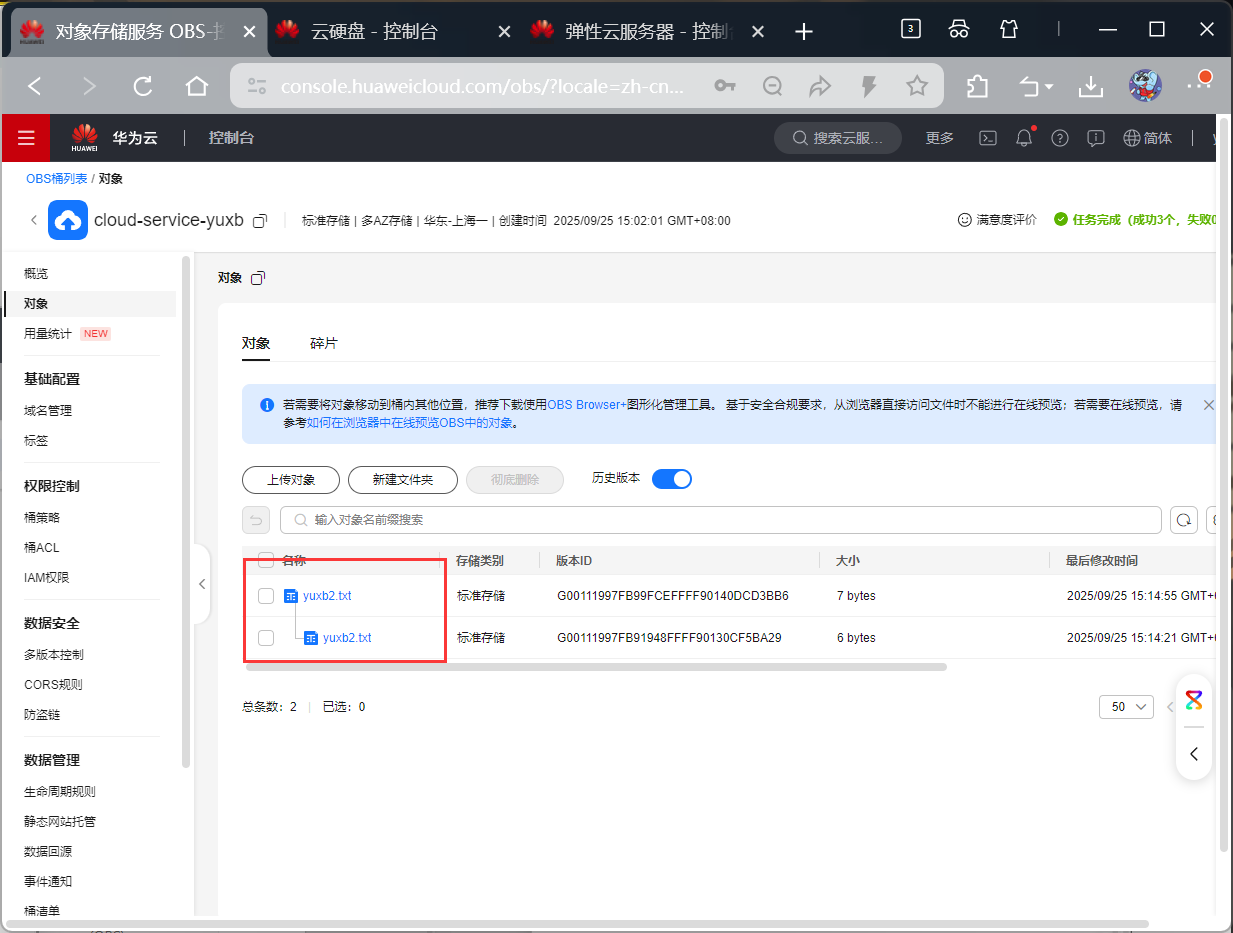The height and width of the screenshot is (933, 1233).
Task: Copy icon next to 对象 heading
Action: point(257,278)
